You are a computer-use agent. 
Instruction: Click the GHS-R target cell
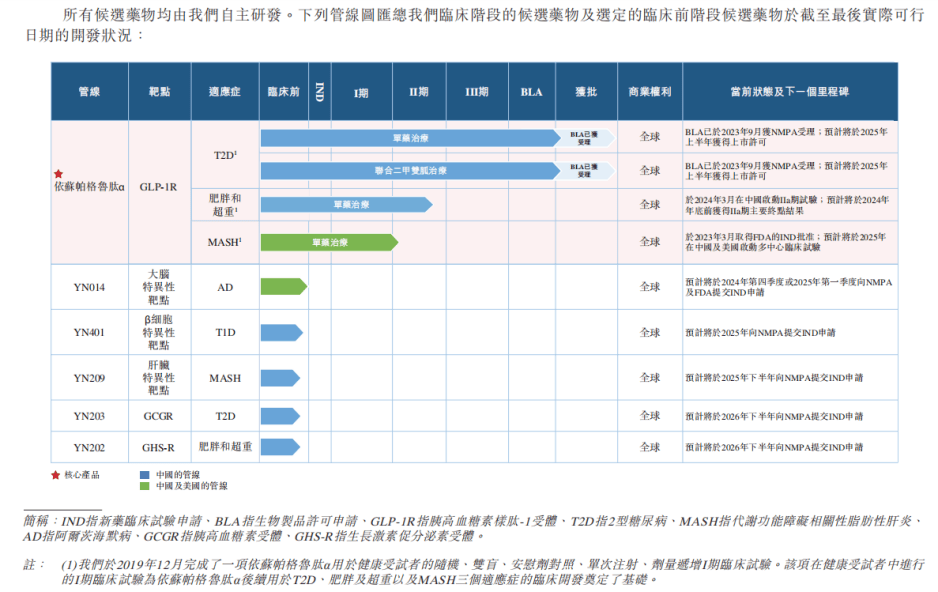[159, 447]
